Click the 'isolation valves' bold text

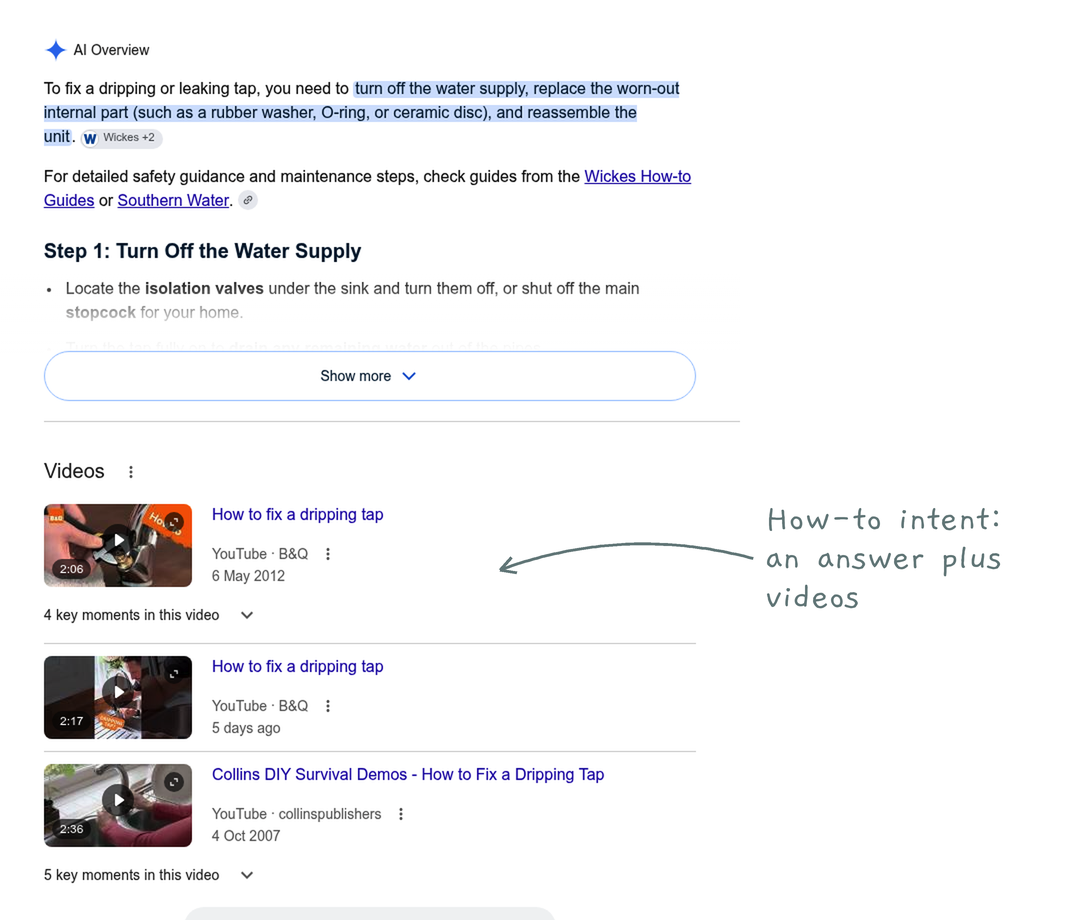click(204, 289)
